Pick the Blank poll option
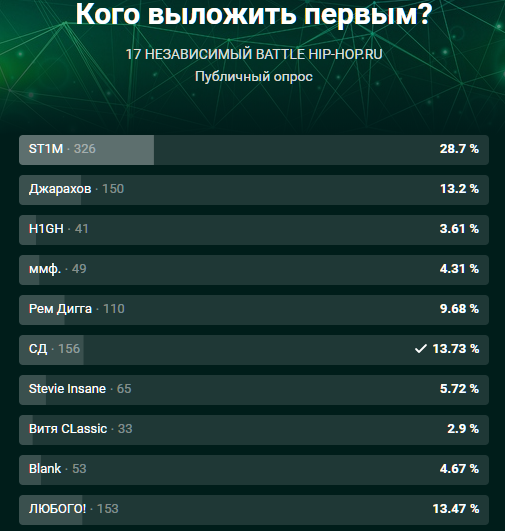The image size is (505, 531). (254, 470)
